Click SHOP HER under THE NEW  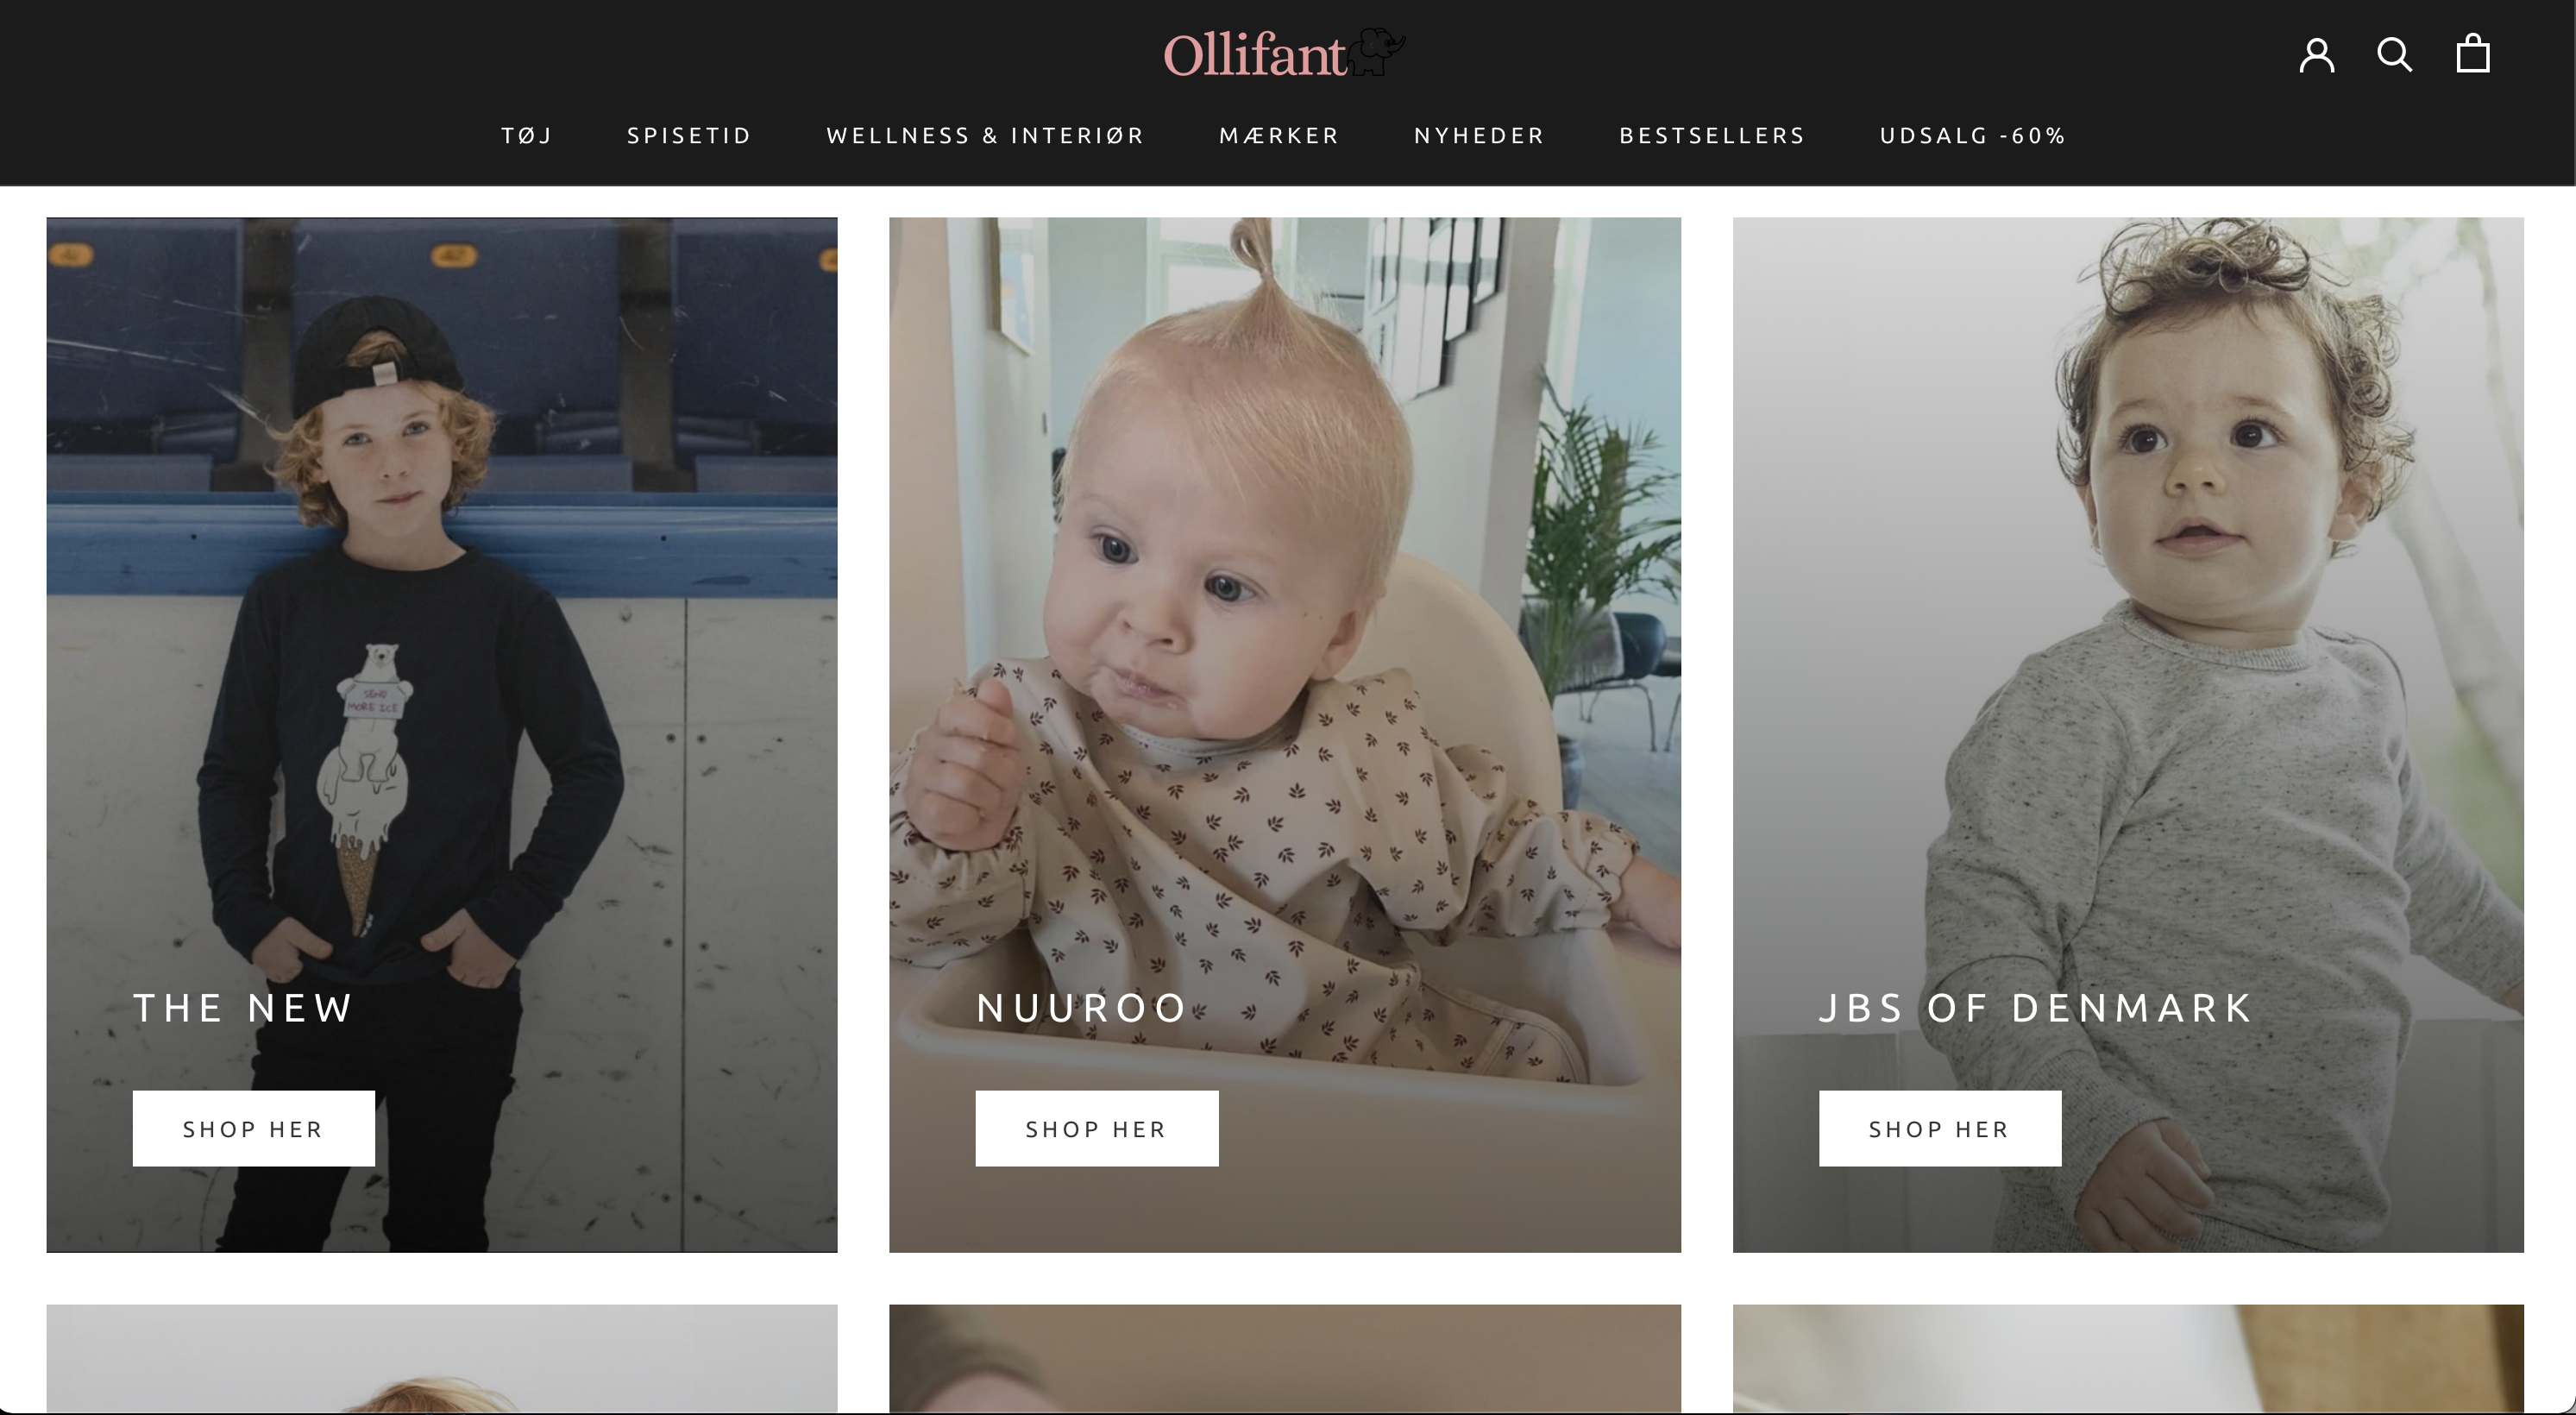tap(254, 1129)
